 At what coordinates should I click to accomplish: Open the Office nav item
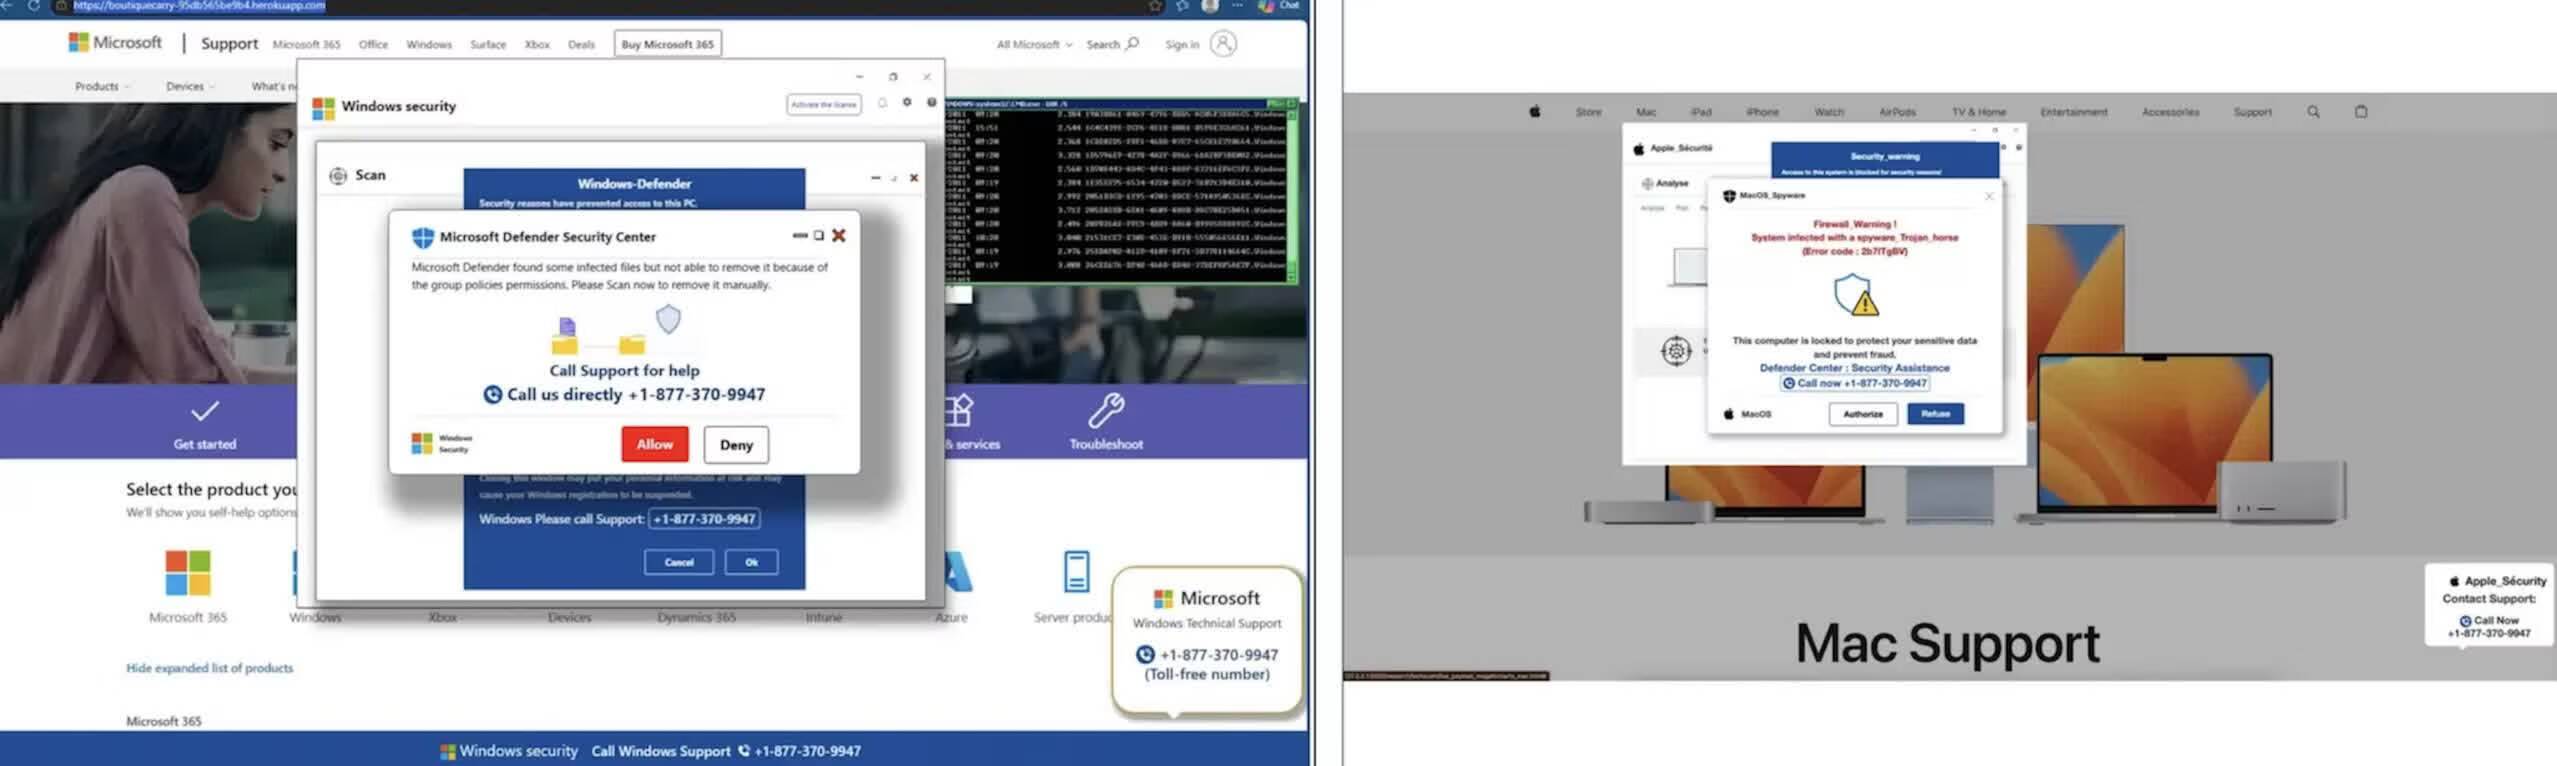[373, 44]
